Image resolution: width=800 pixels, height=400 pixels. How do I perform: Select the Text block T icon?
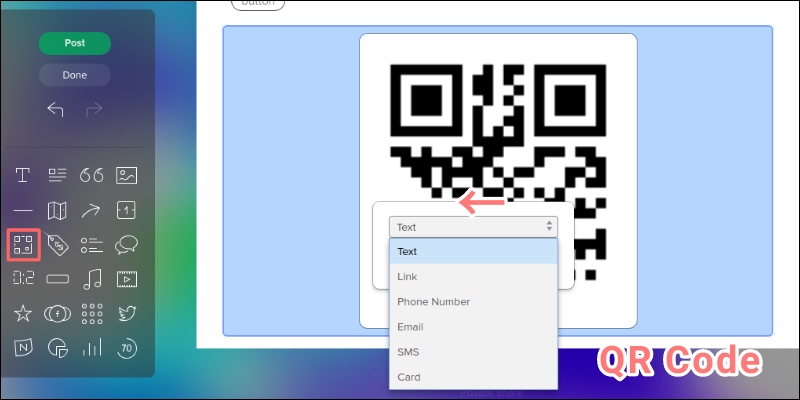22,175
